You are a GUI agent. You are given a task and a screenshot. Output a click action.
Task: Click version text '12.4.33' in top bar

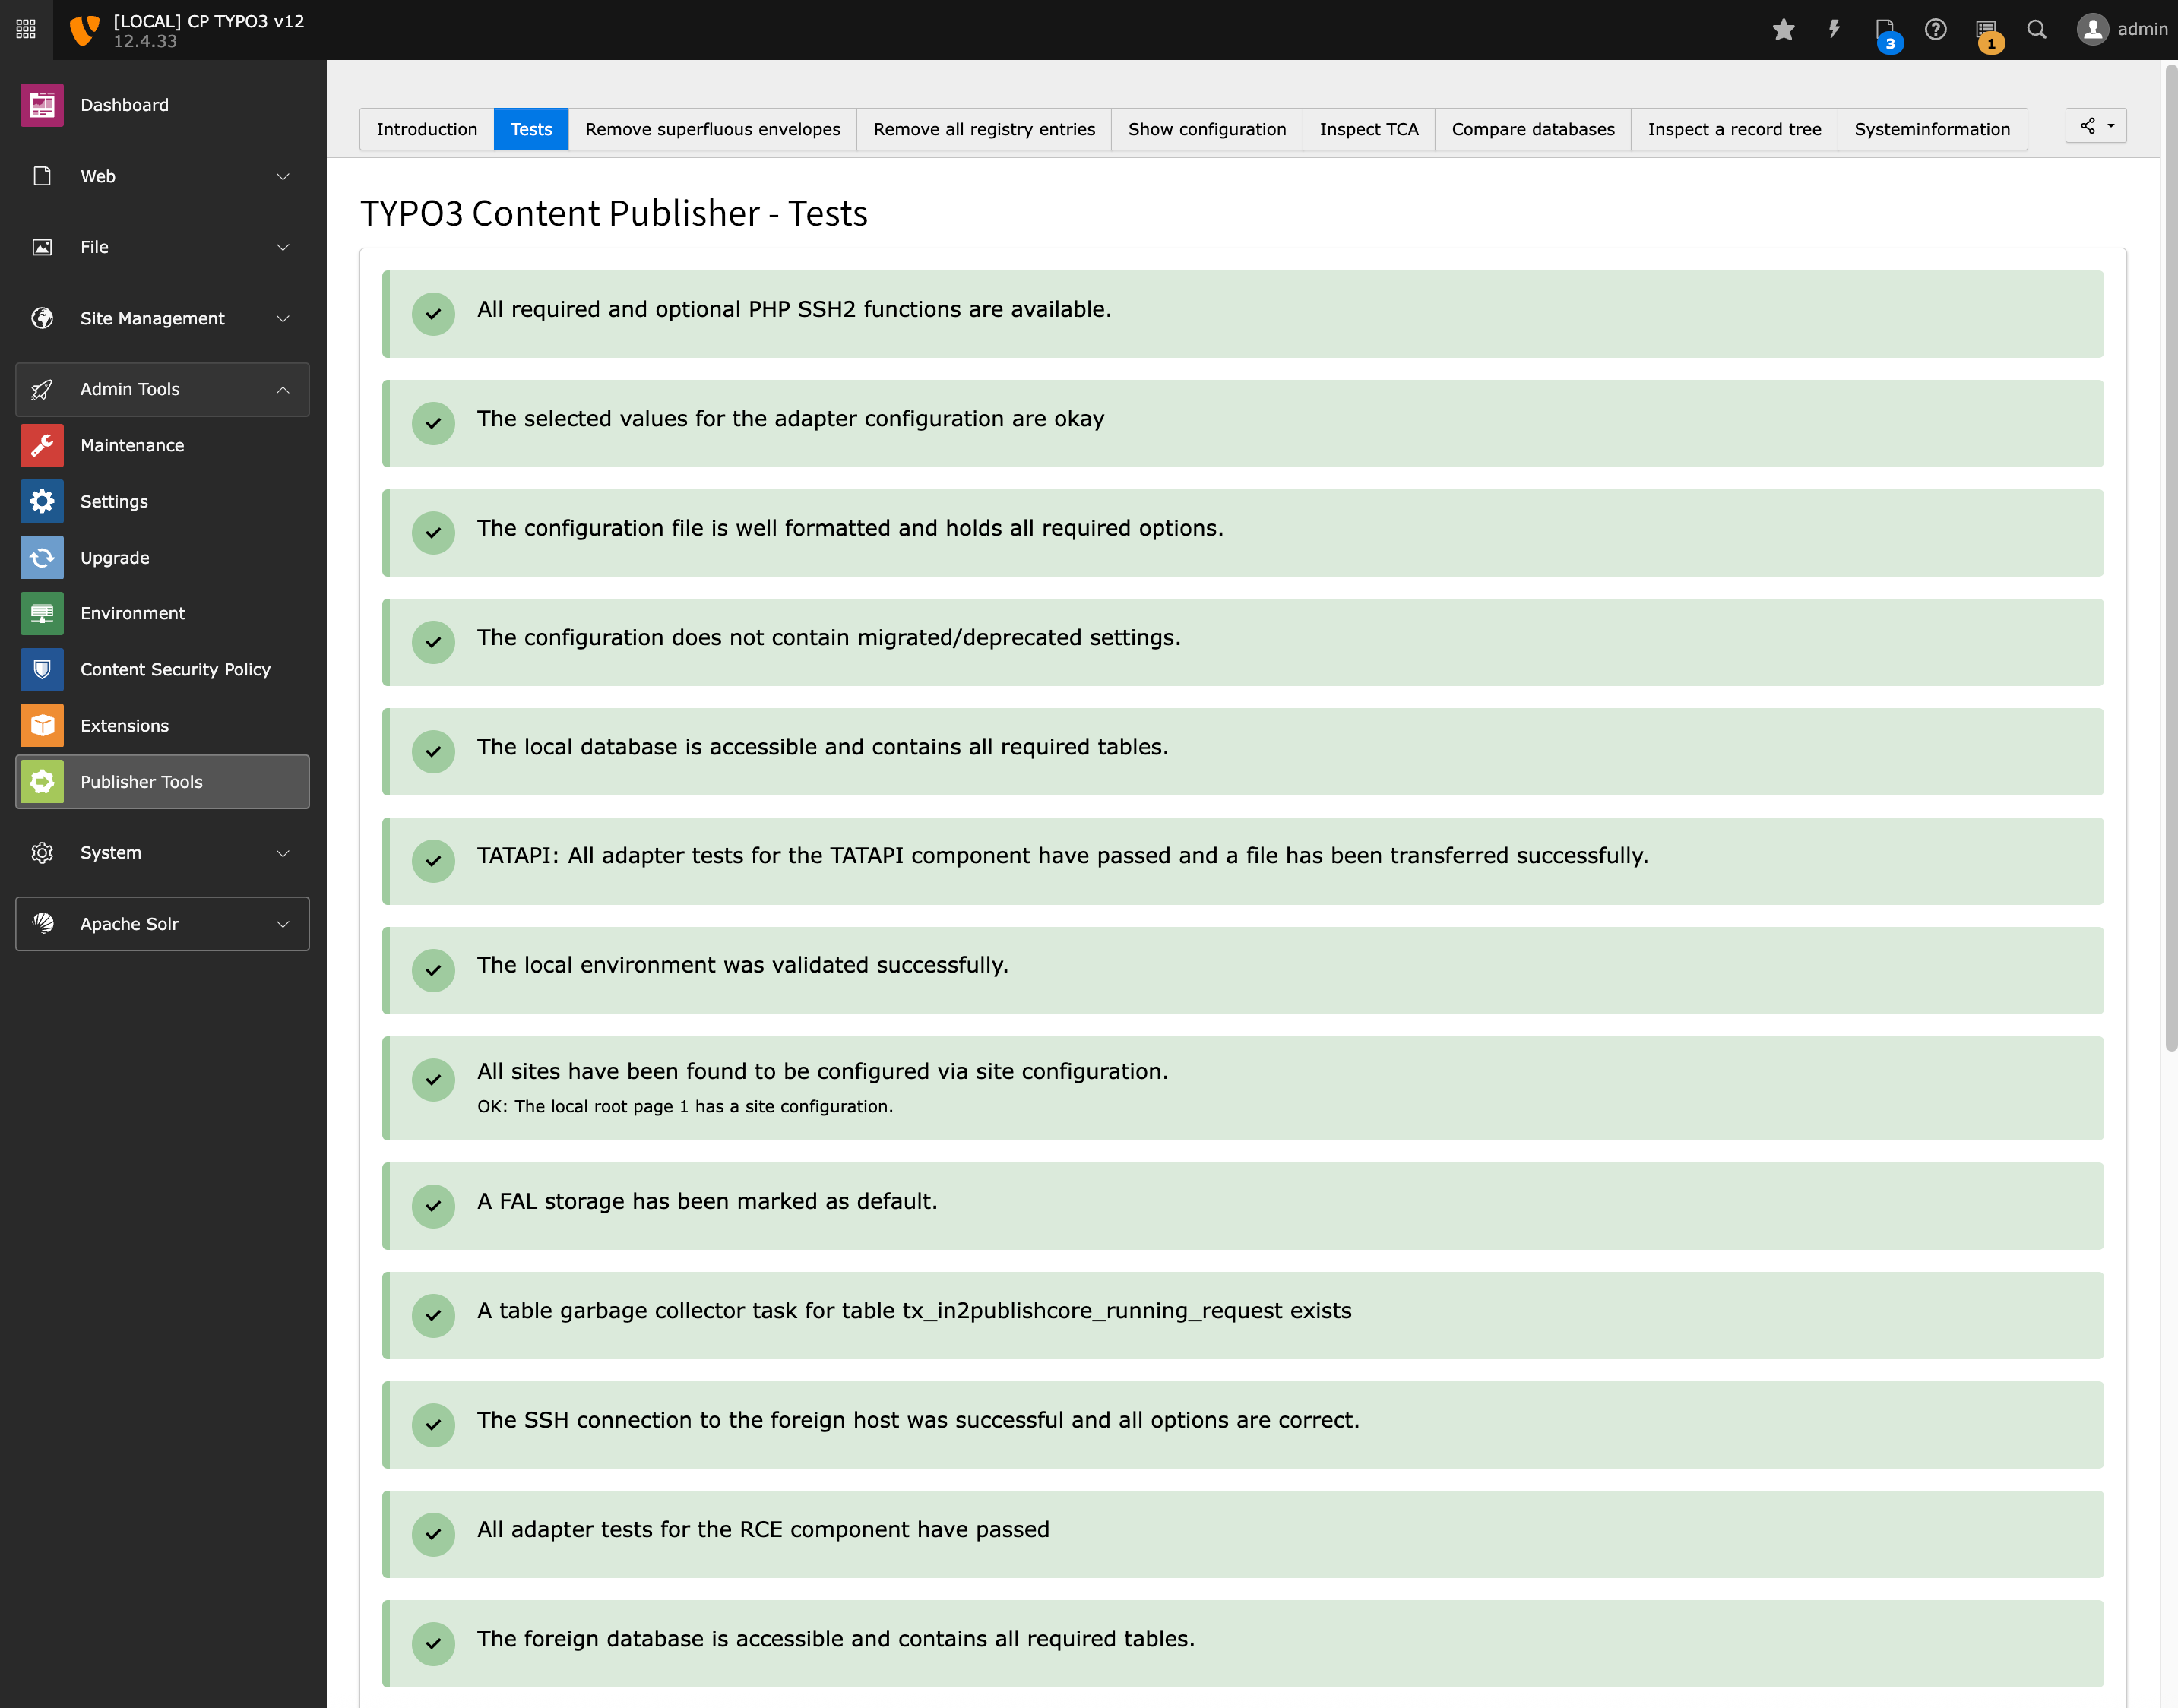pos(145,41)
